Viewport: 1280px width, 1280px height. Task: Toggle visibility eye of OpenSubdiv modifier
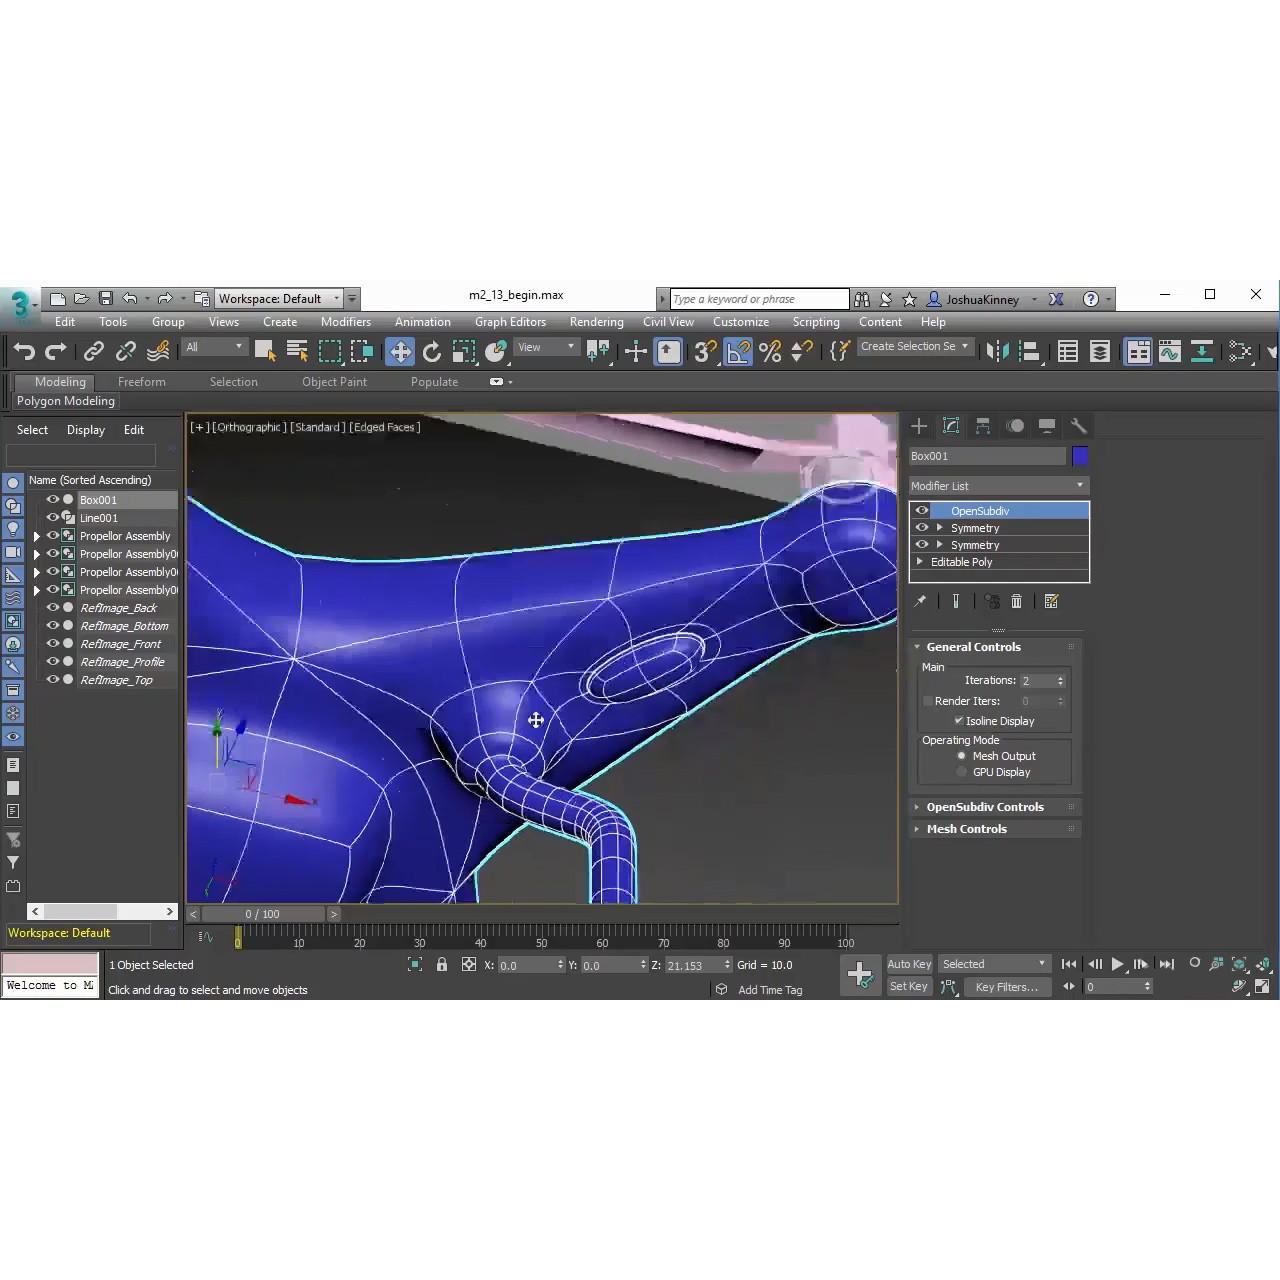(x=922, y=511)
